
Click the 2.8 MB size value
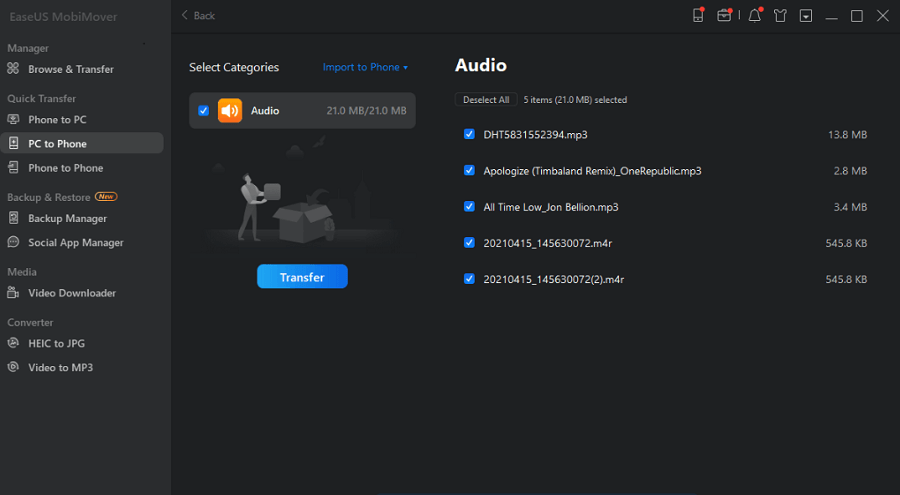850,171
